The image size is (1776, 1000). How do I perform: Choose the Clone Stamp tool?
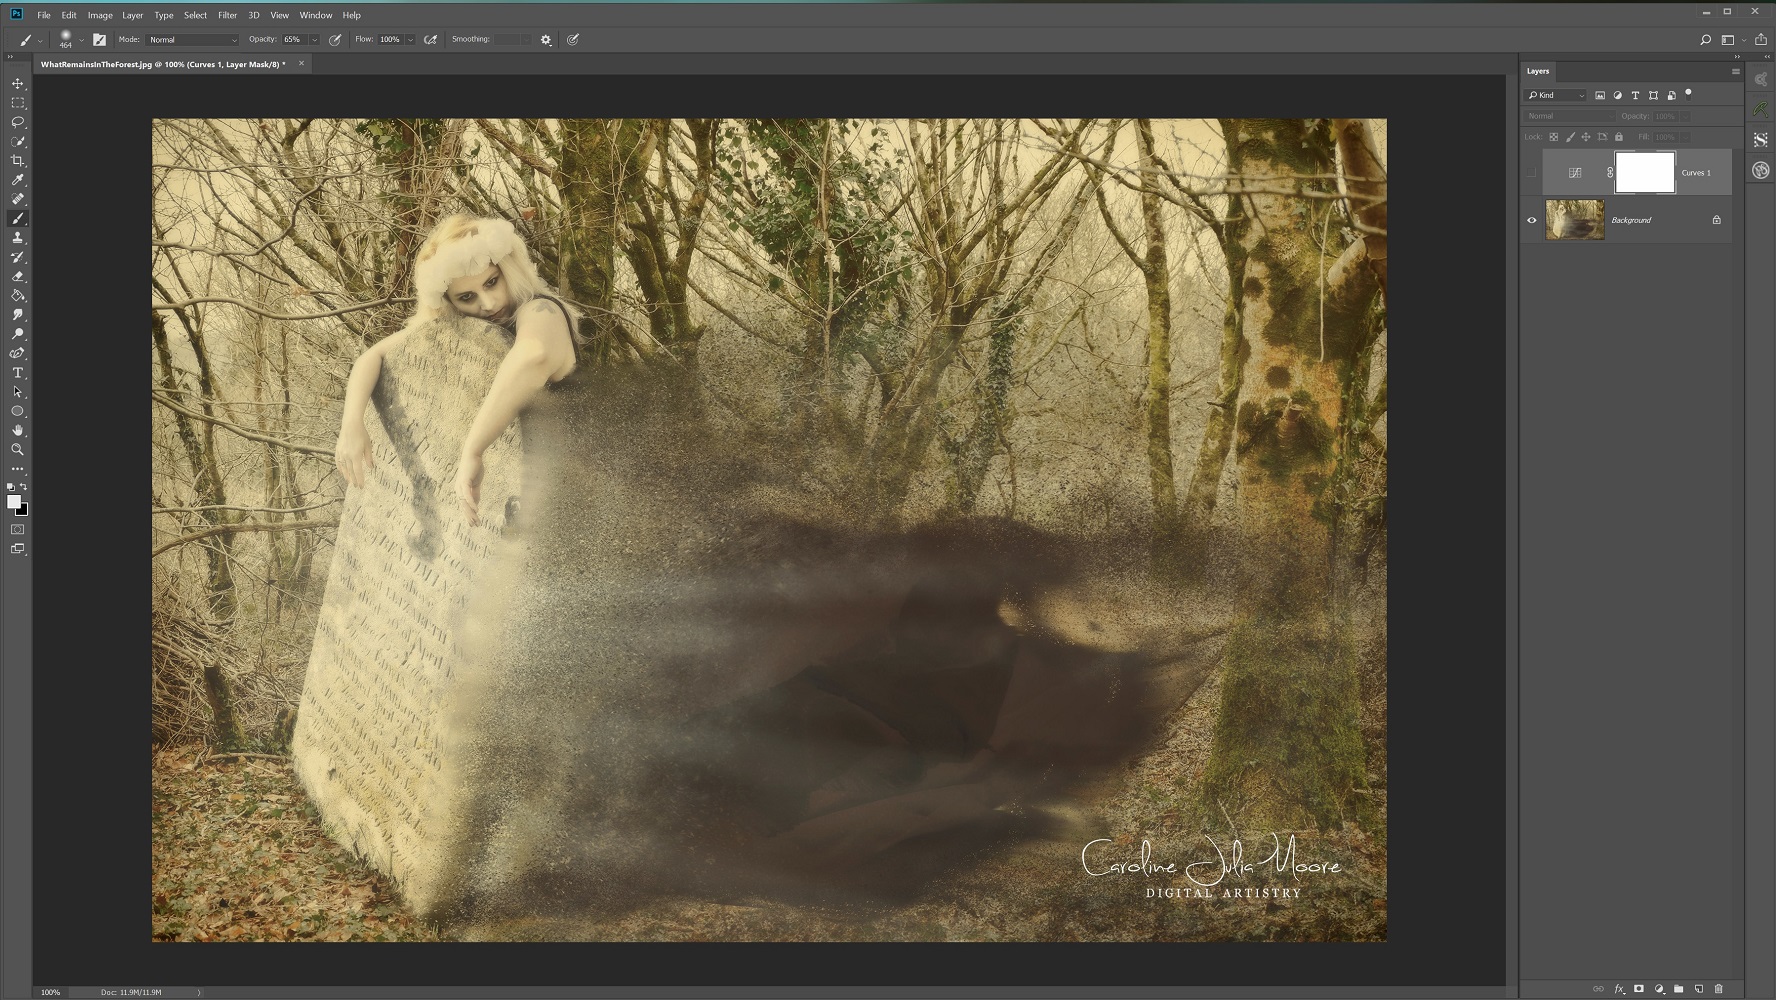17,238
